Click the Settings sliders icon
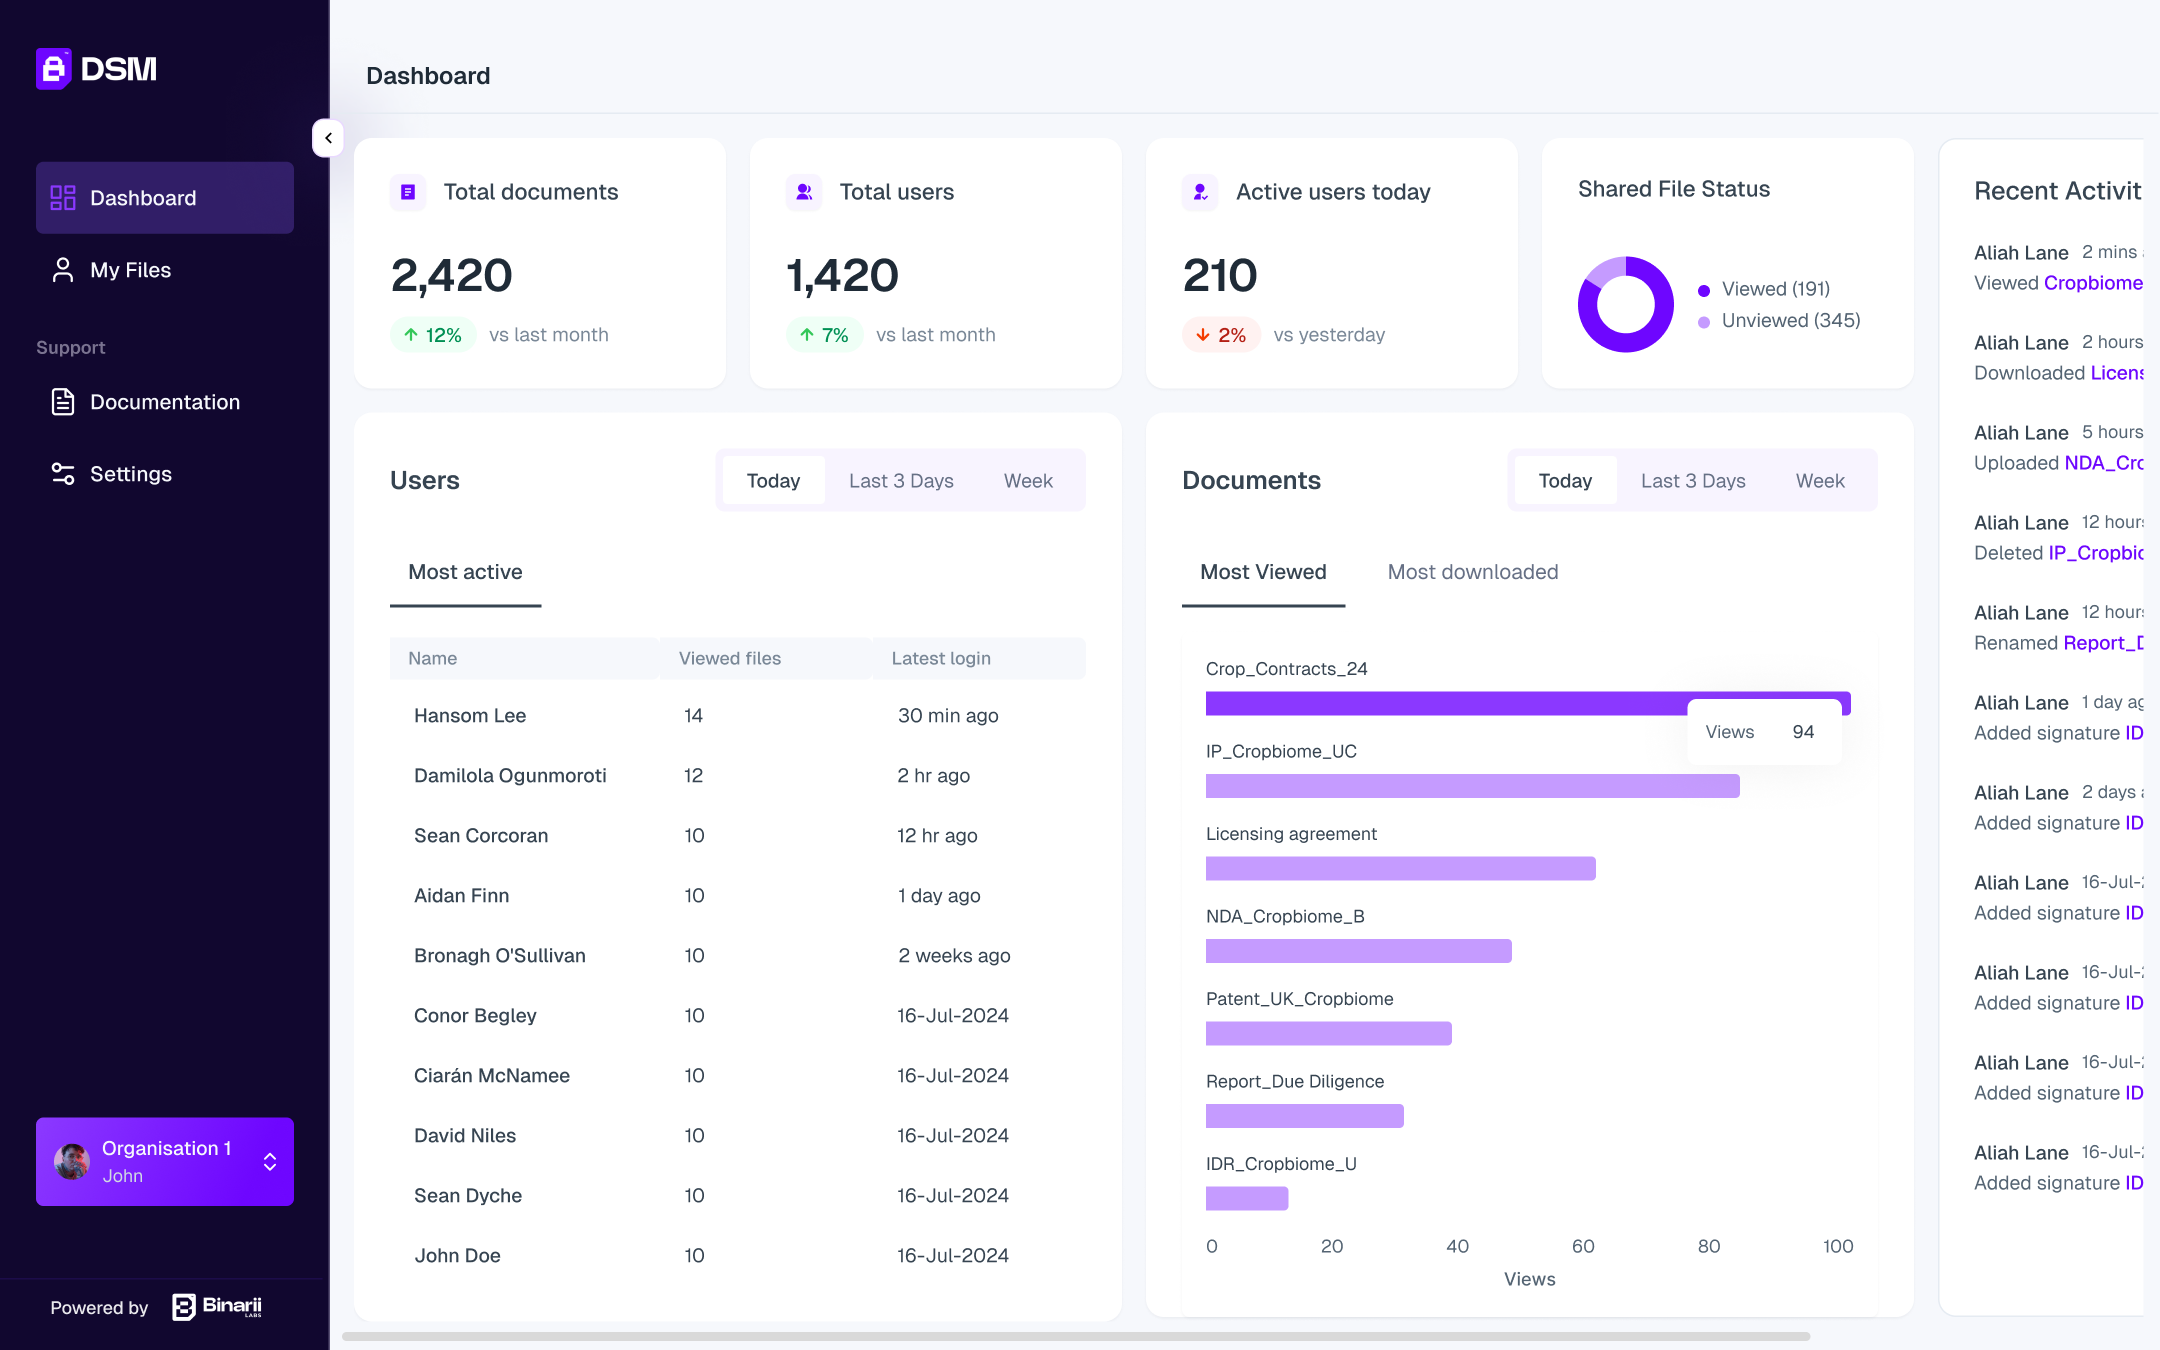Viewport: 2160px width, 1350px height. [63, 474]
